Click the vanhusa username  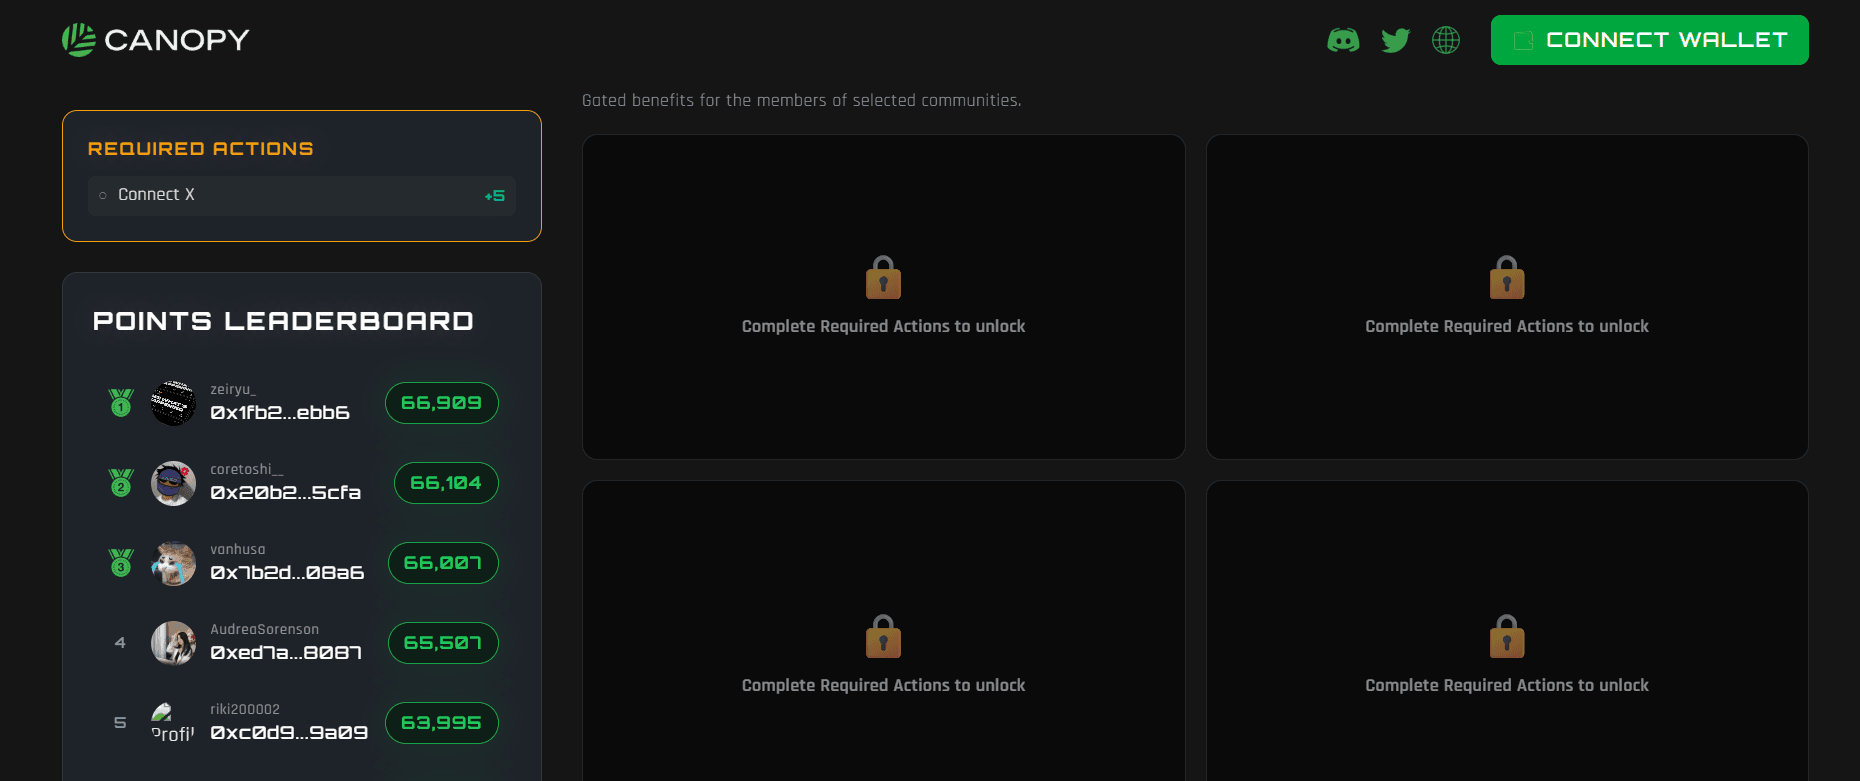(238, 549)
